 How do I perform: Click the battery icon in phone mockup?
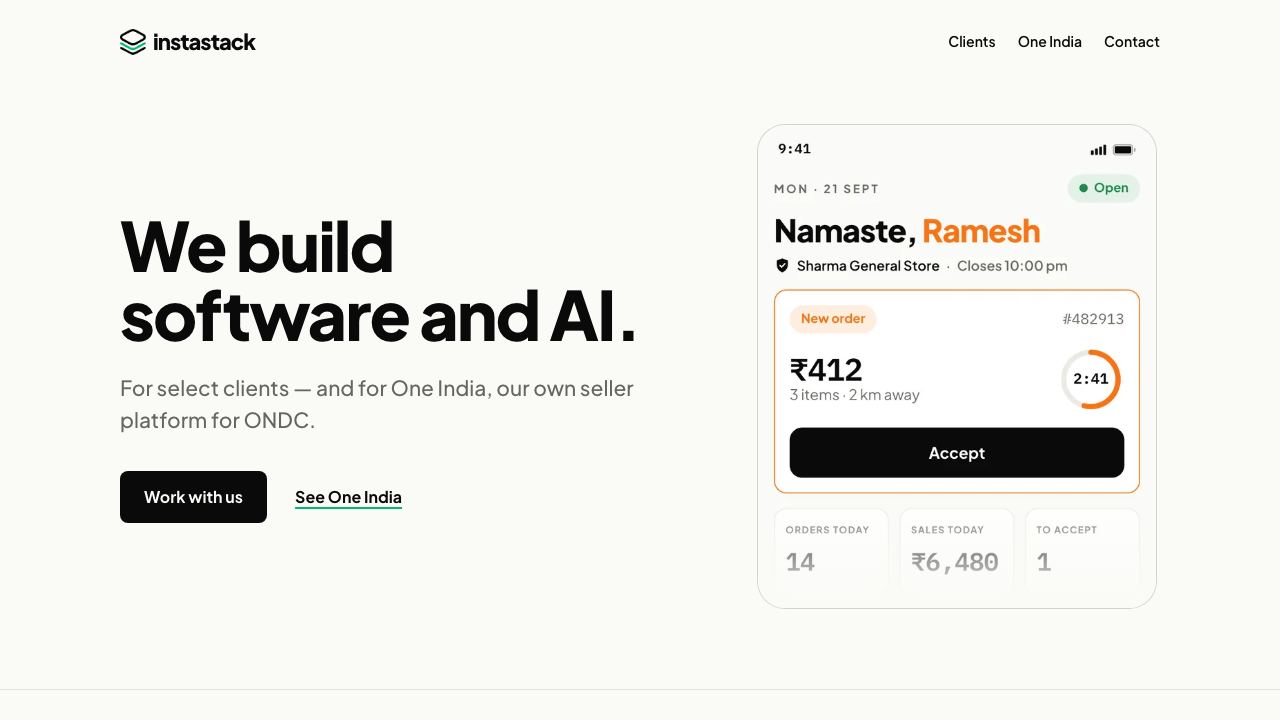click(x=1124, y=150)
